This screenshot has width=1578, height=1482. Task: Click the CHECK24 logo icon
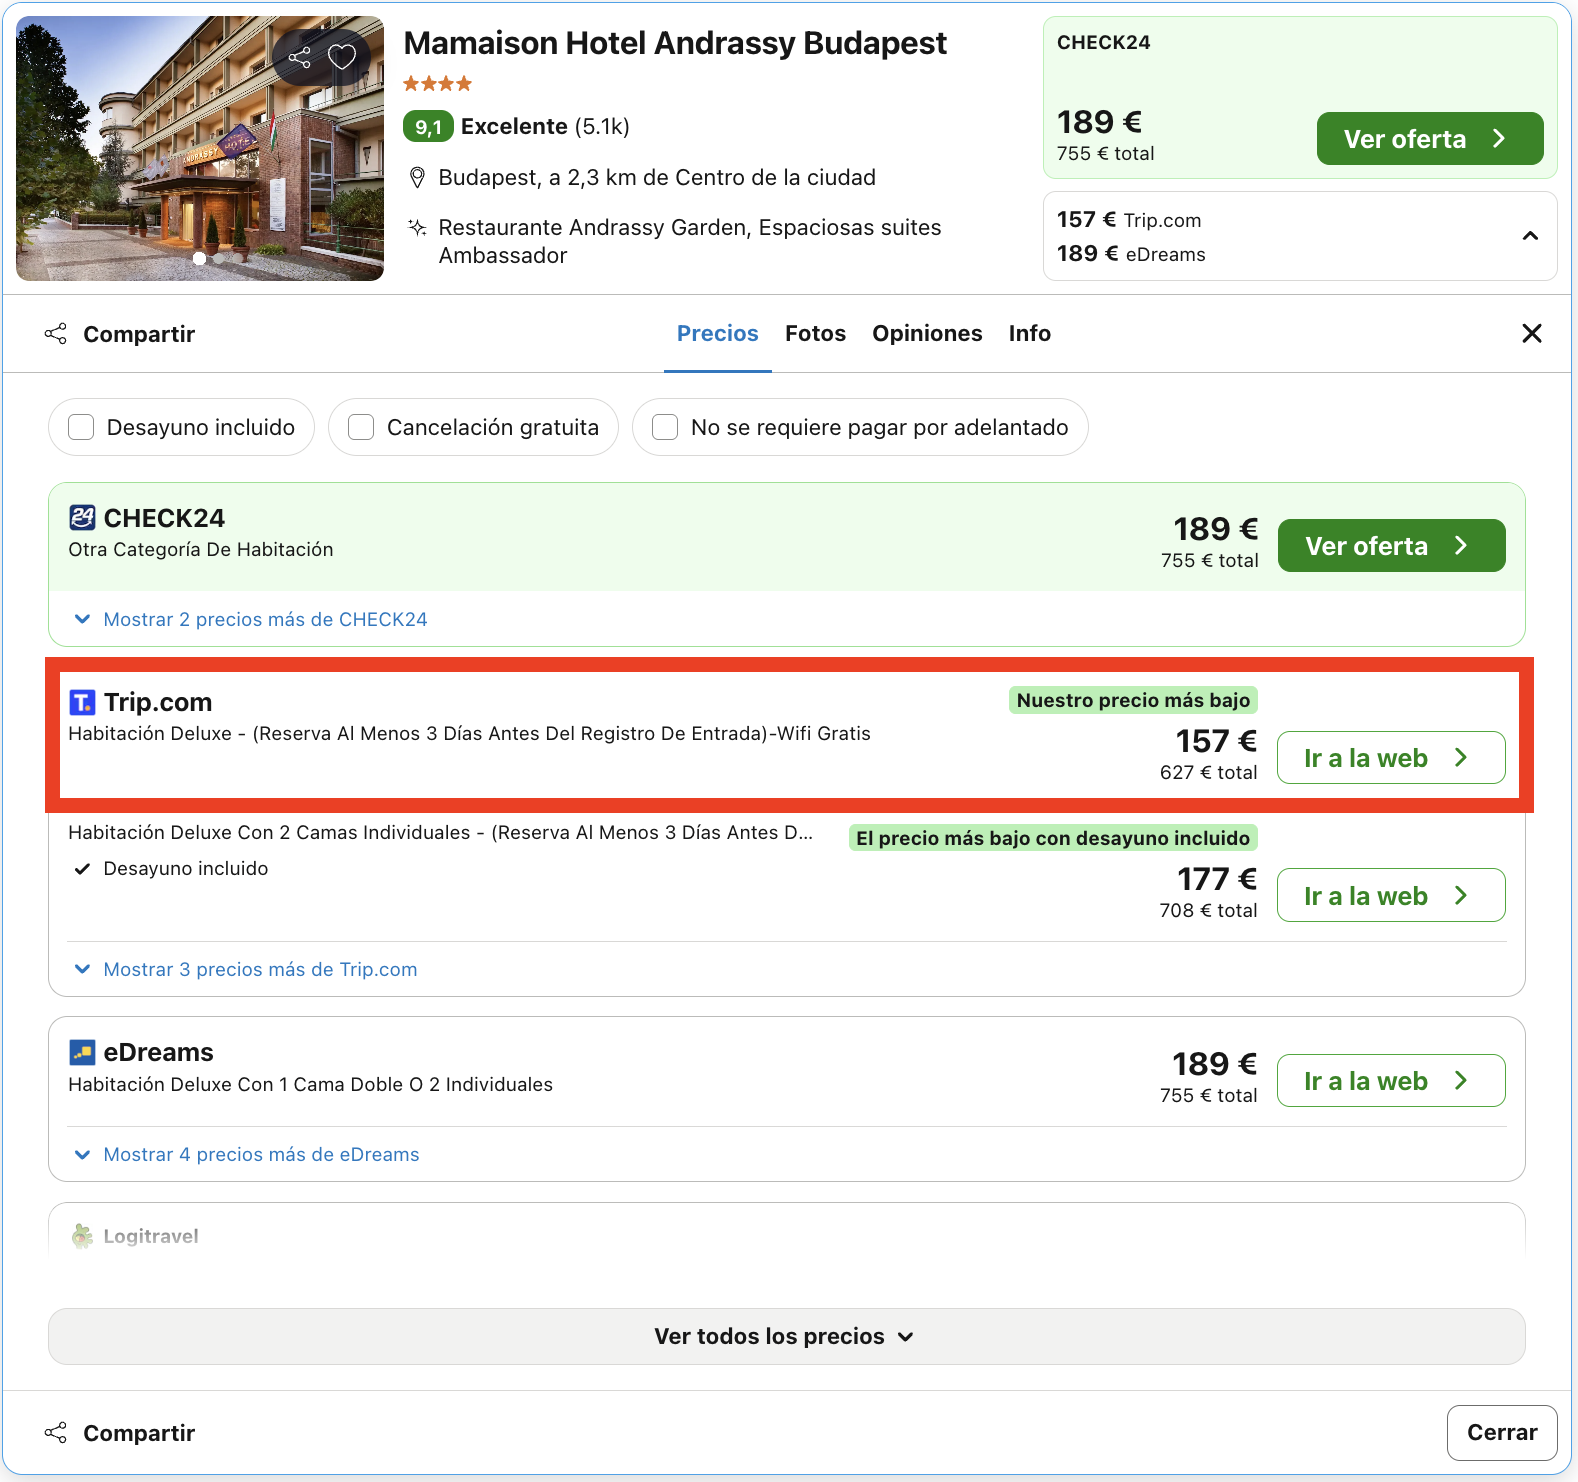click(82, 517)
